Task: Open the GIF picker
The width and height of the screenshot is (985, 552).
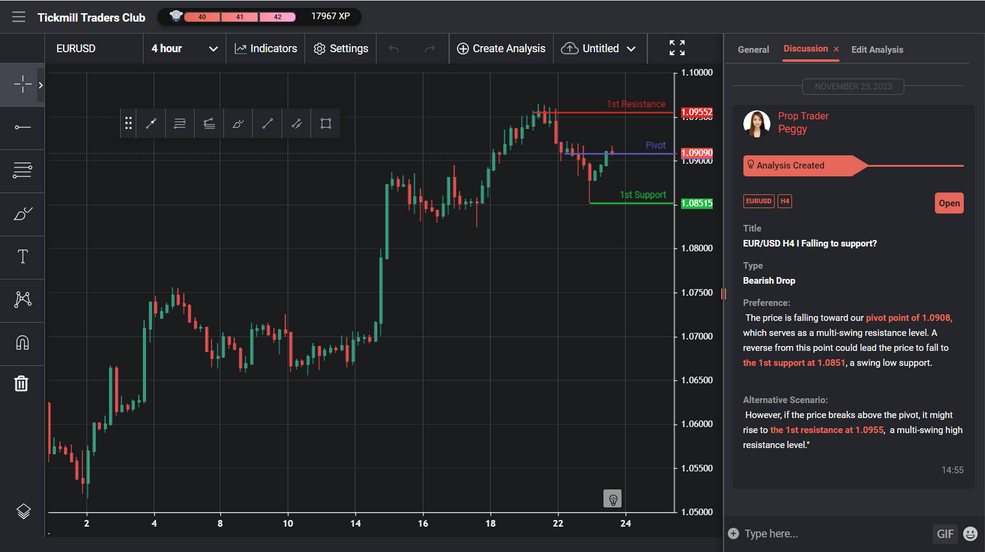Action: 945,534
